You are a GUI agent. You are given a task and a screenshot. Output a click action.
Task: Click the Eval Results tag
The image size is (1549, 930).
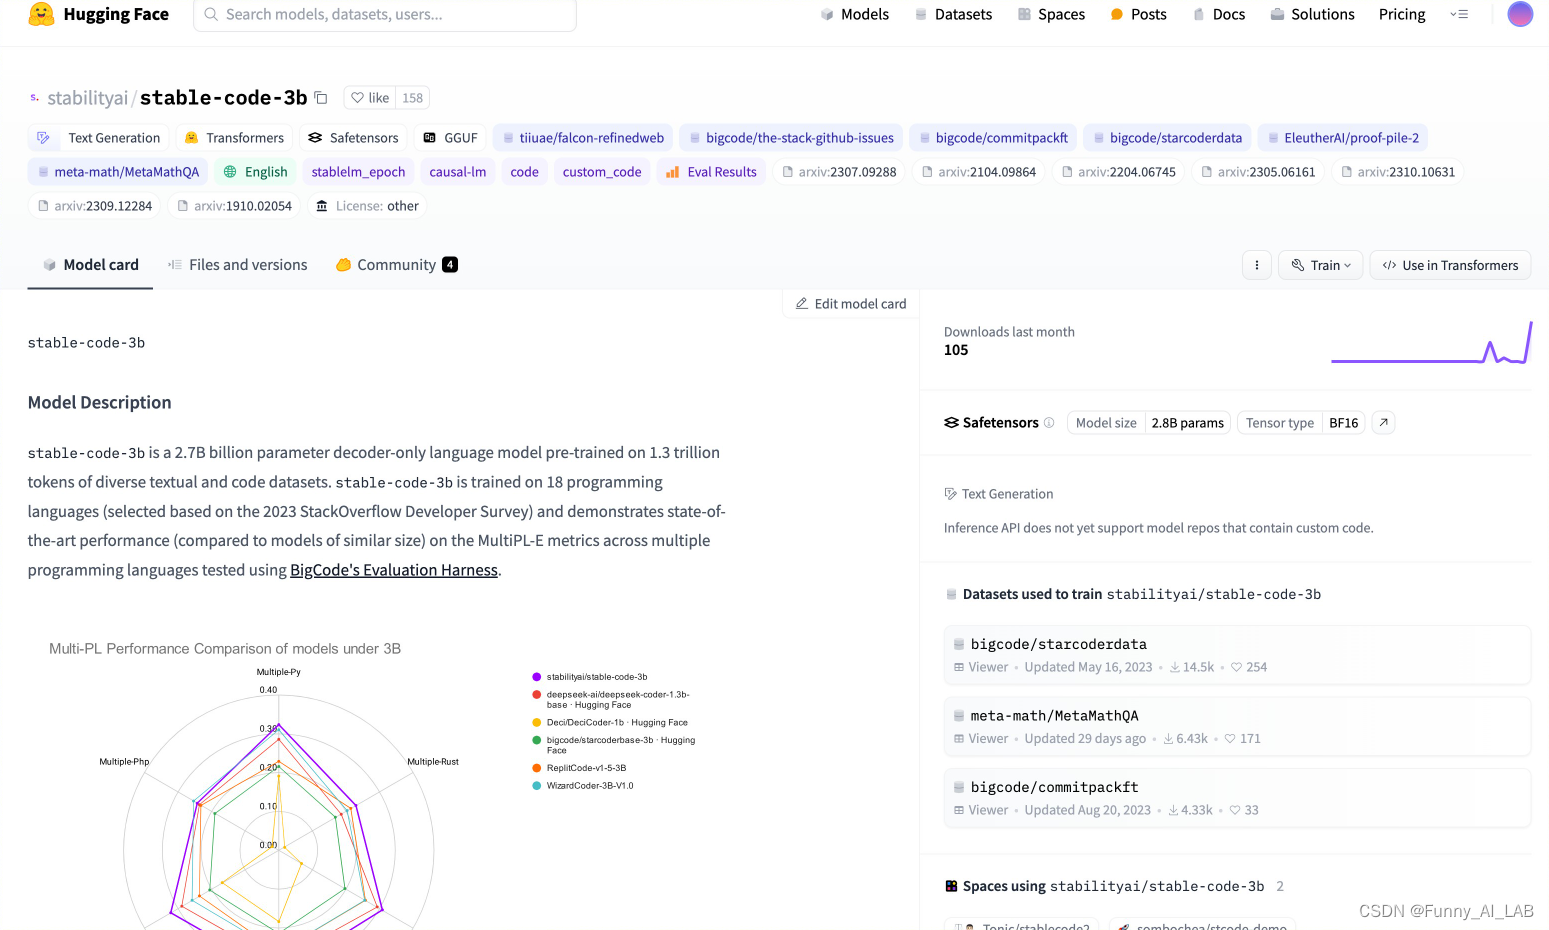click(711, 172)
